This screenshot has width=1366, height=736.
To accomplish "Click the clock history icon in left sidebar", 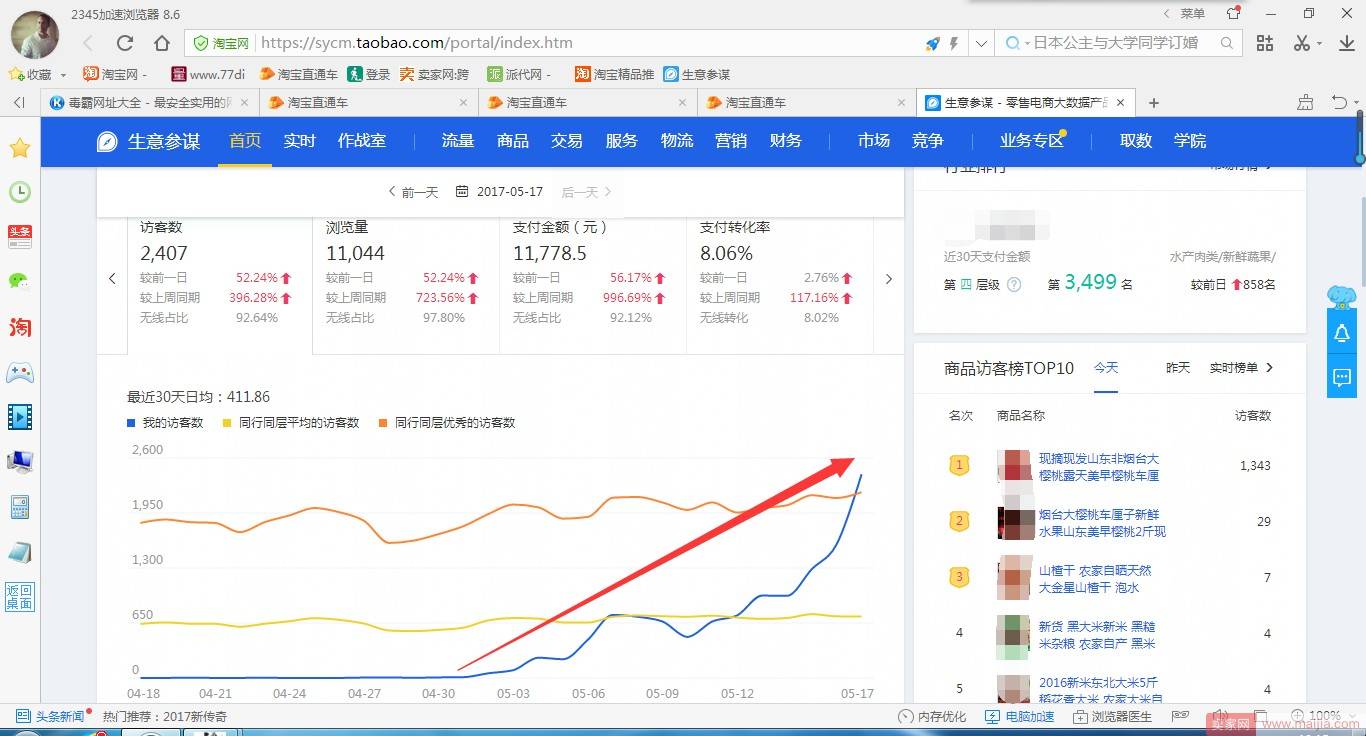I will pyautogui.click(x=20, y=192).
